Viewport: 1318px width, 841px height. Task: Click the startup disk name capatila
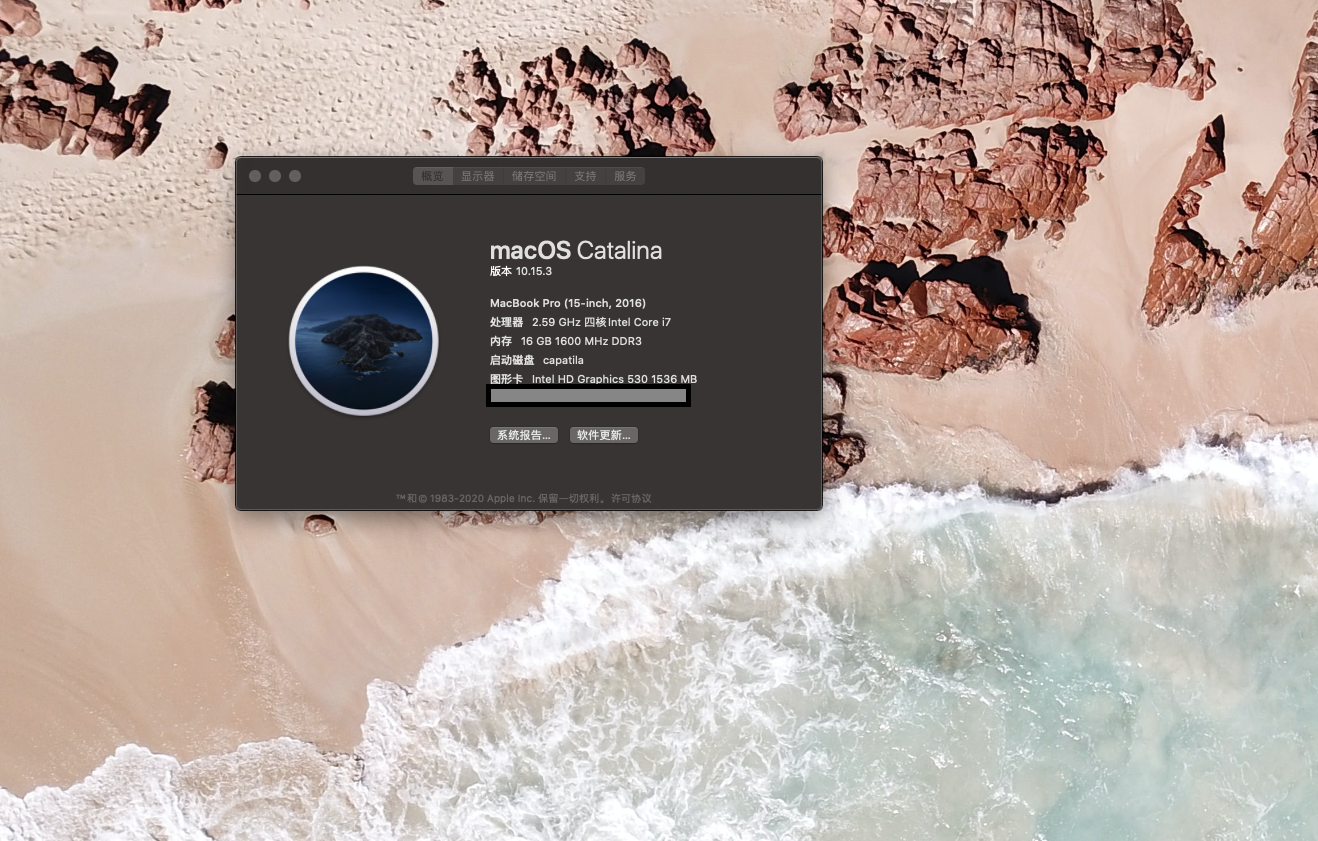563,360
